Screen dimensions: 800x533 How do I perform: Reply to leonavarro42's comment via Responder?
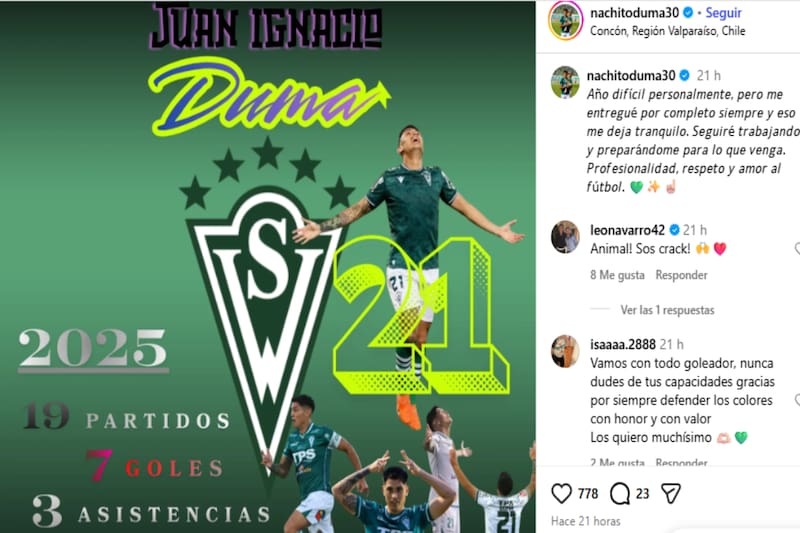pos(681,275)
